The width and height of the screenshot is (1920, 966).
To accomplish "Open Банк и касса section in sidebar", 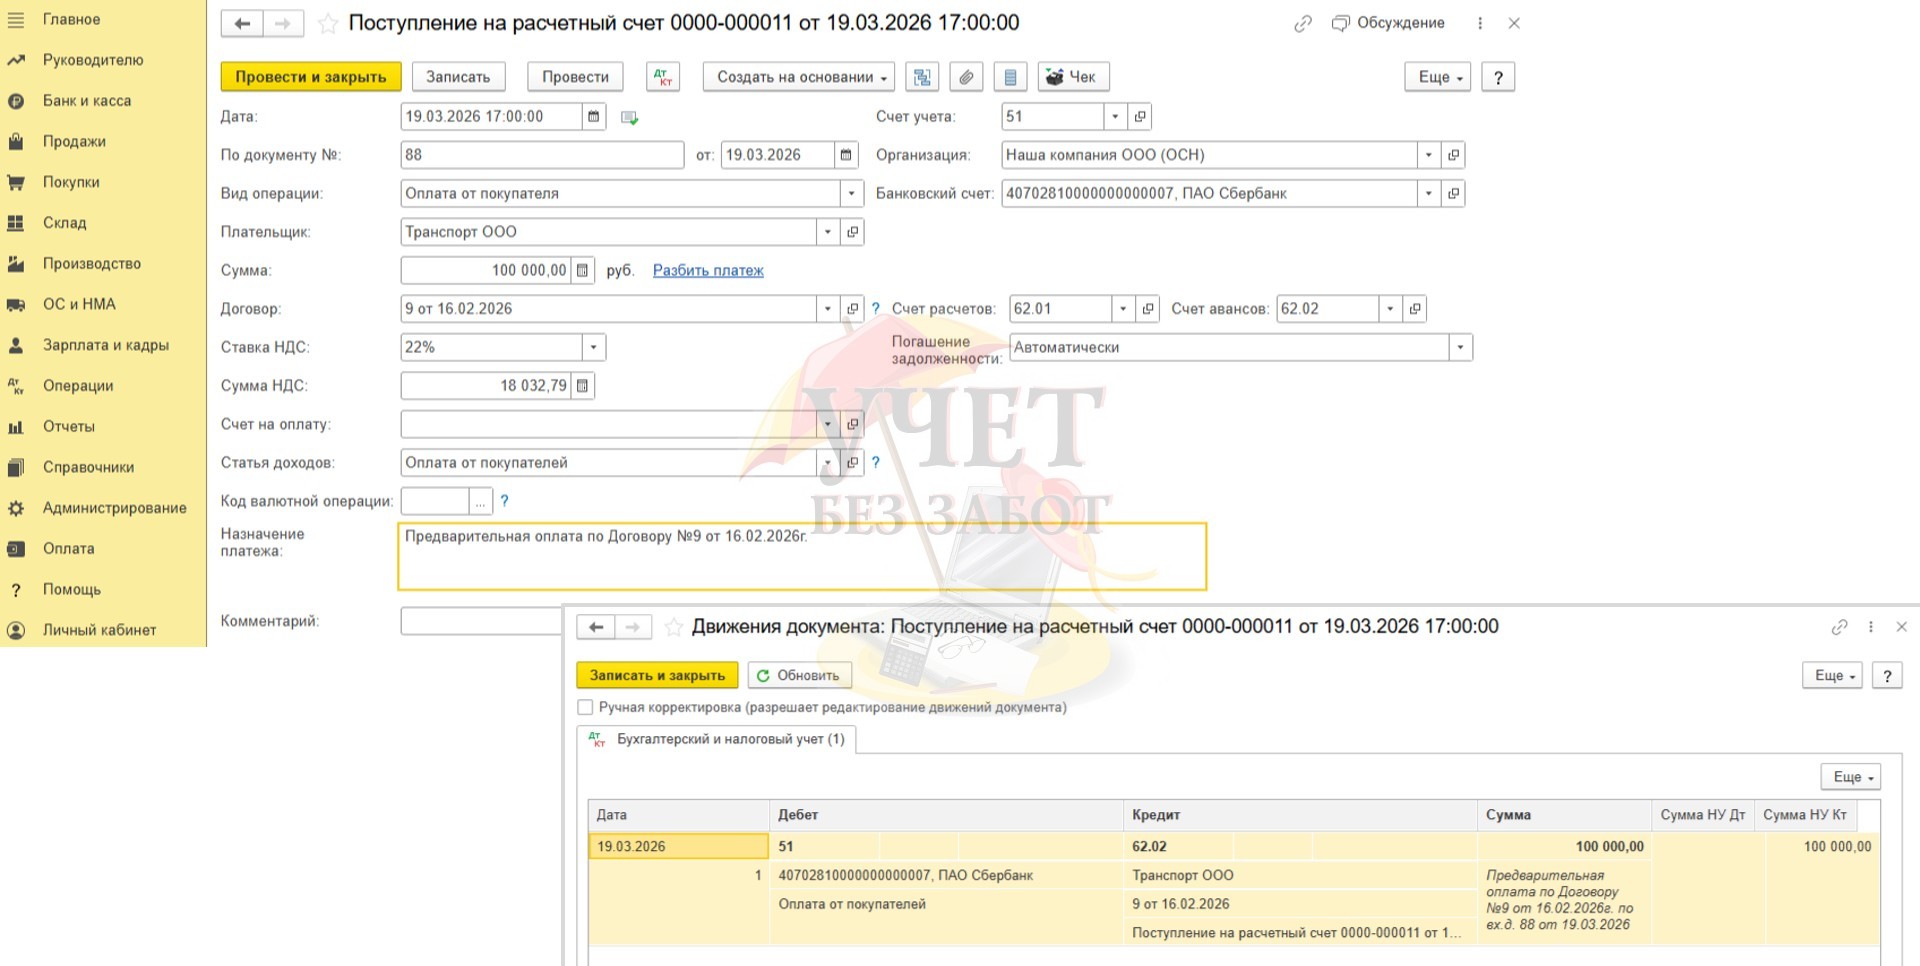I will (87, 101).
